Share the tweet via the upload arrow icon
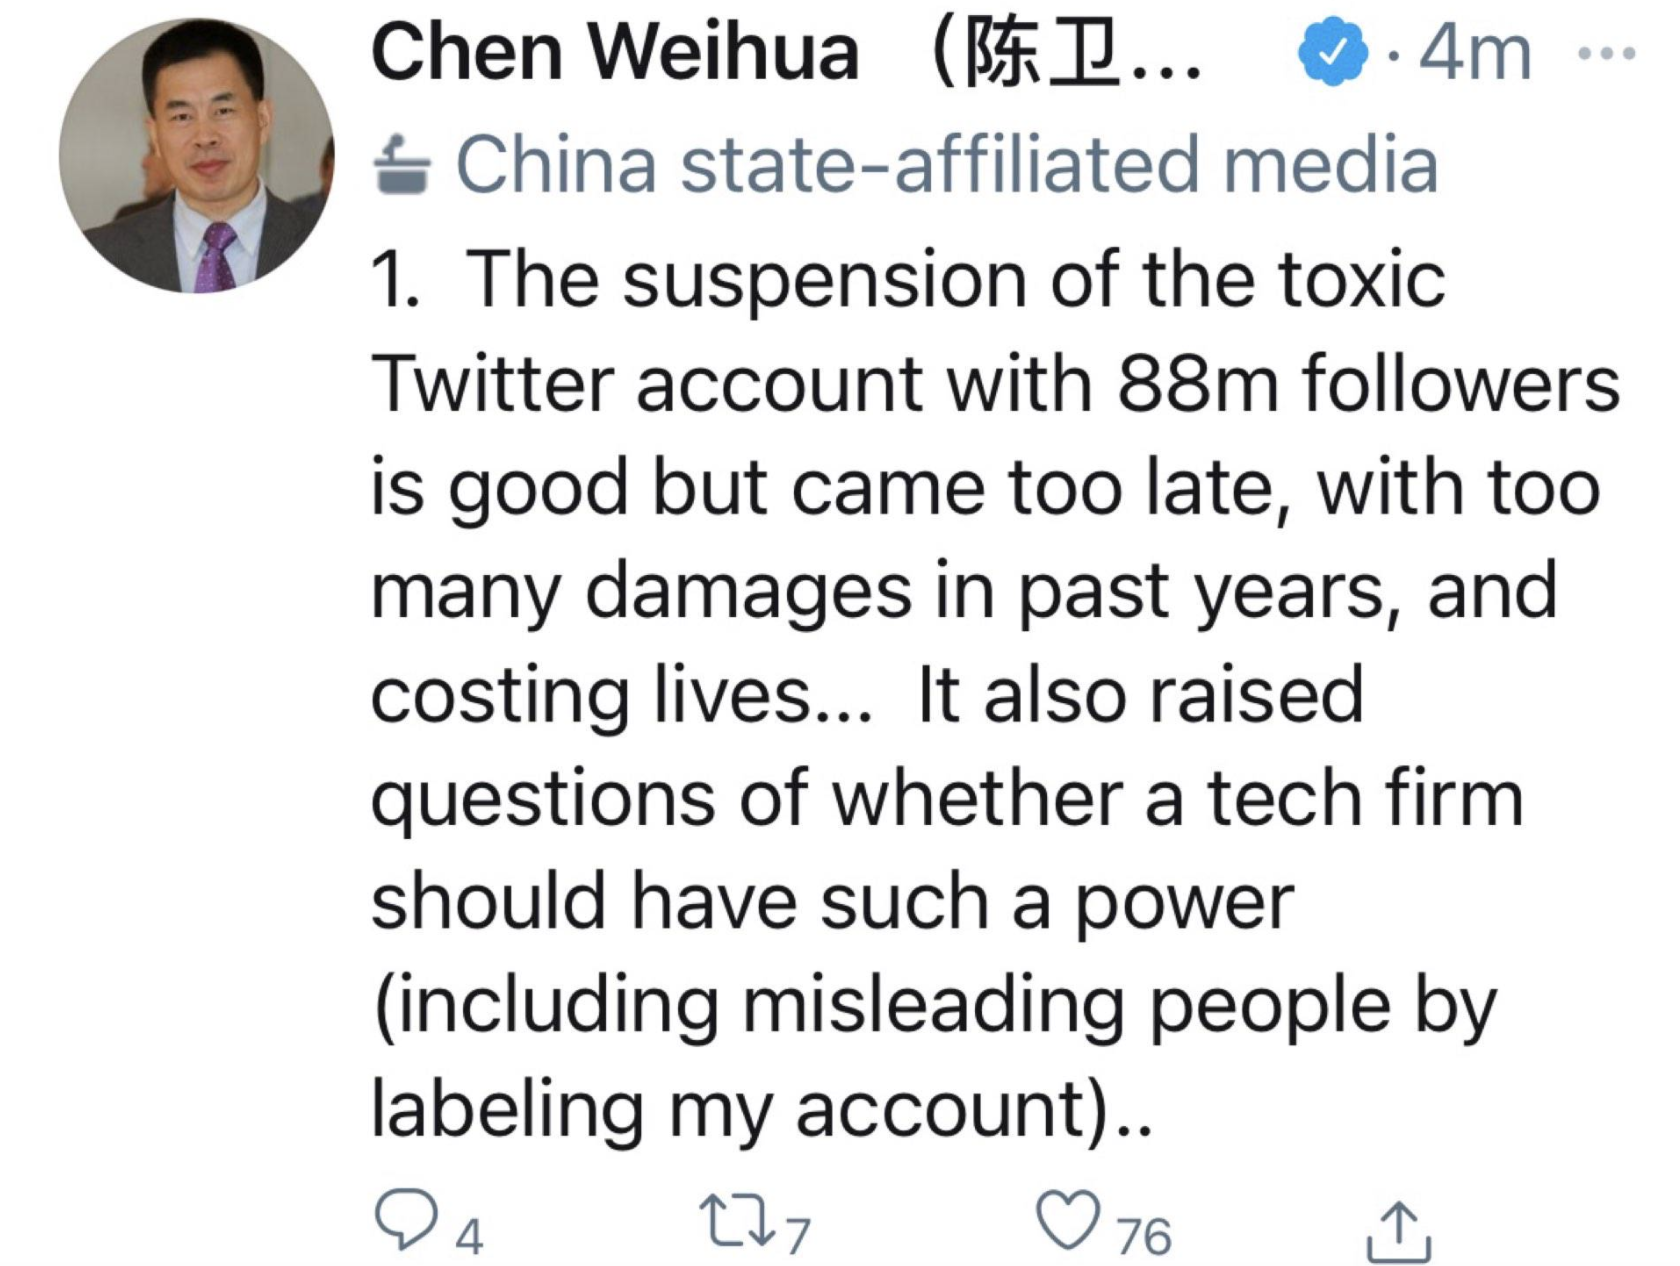Image resolution: width=1680 pixels, height=1266 pixels. click(1397, 1230)
